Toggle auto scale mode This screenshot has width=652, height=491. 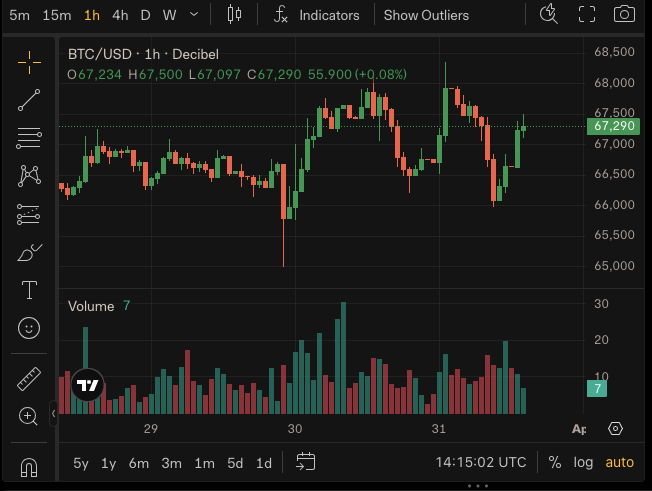pos(620,462)
